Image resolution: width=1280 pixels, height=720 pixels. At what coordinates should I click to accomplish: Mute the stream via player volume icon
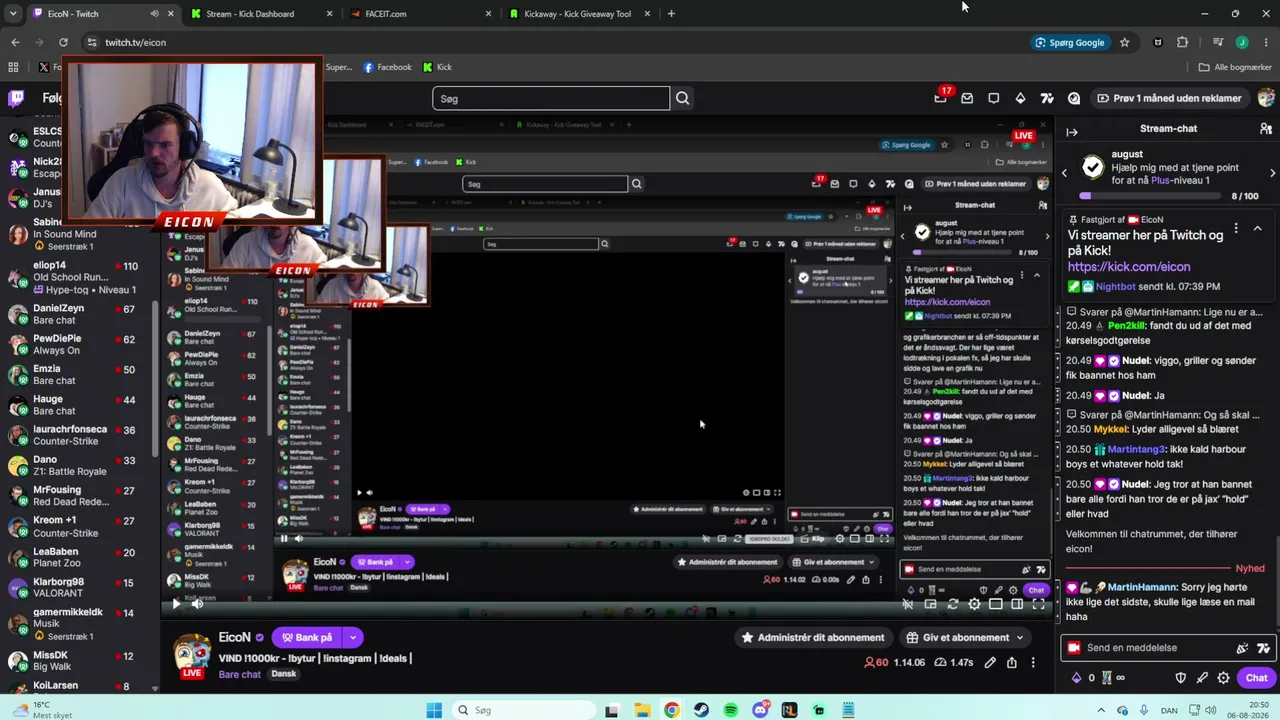pyautogui.click(x=197, y=603)
